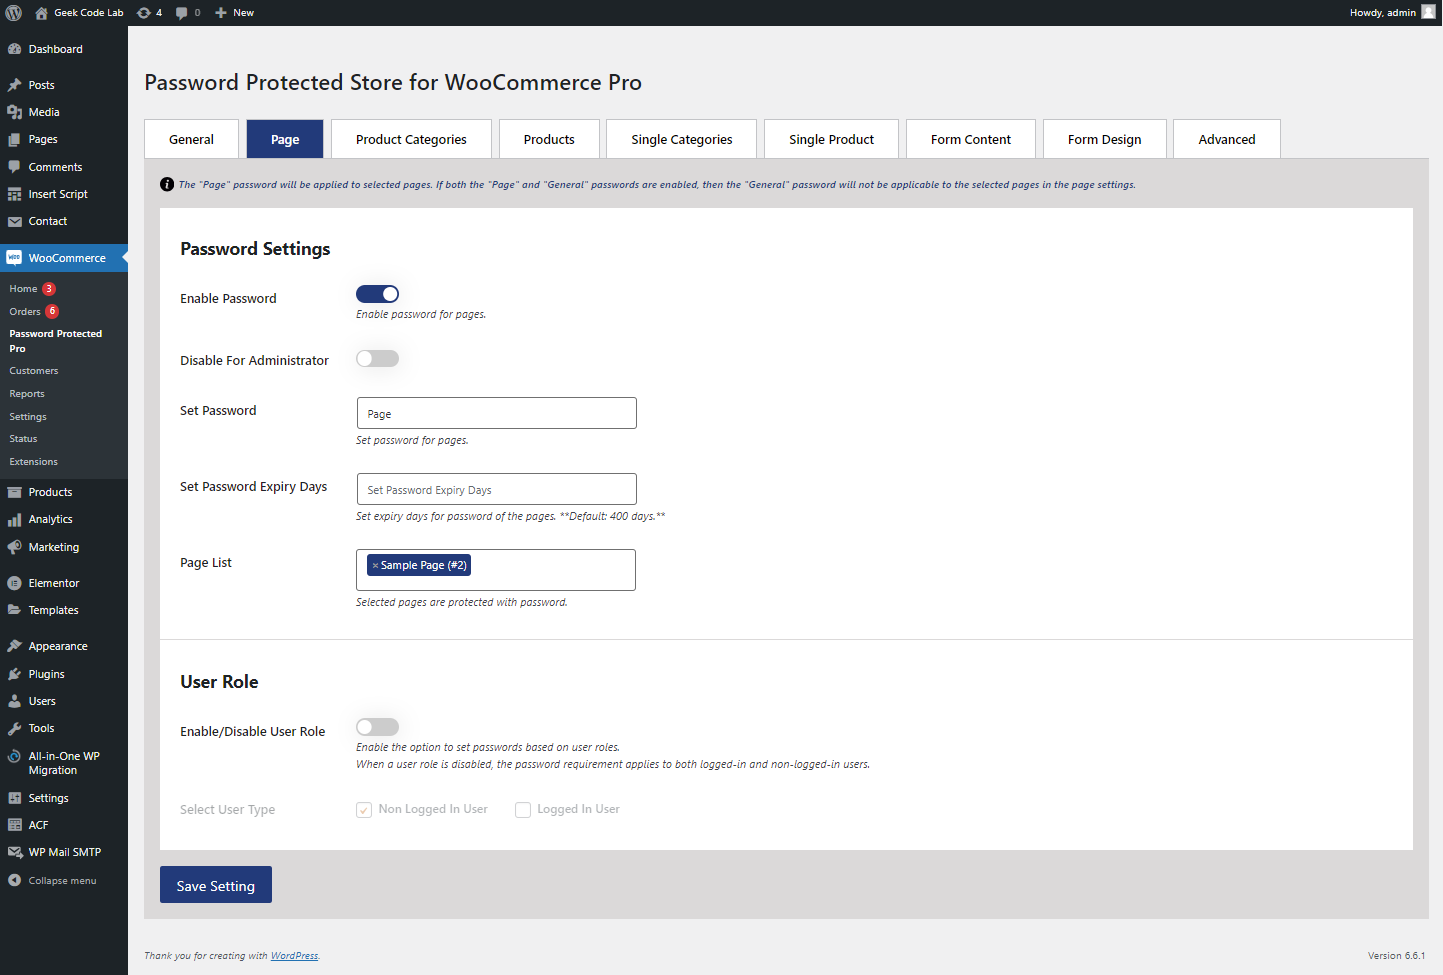The image size is (1443, 975).
Task: Click the Geek Code Lab site name
Action: coord(89,13)
